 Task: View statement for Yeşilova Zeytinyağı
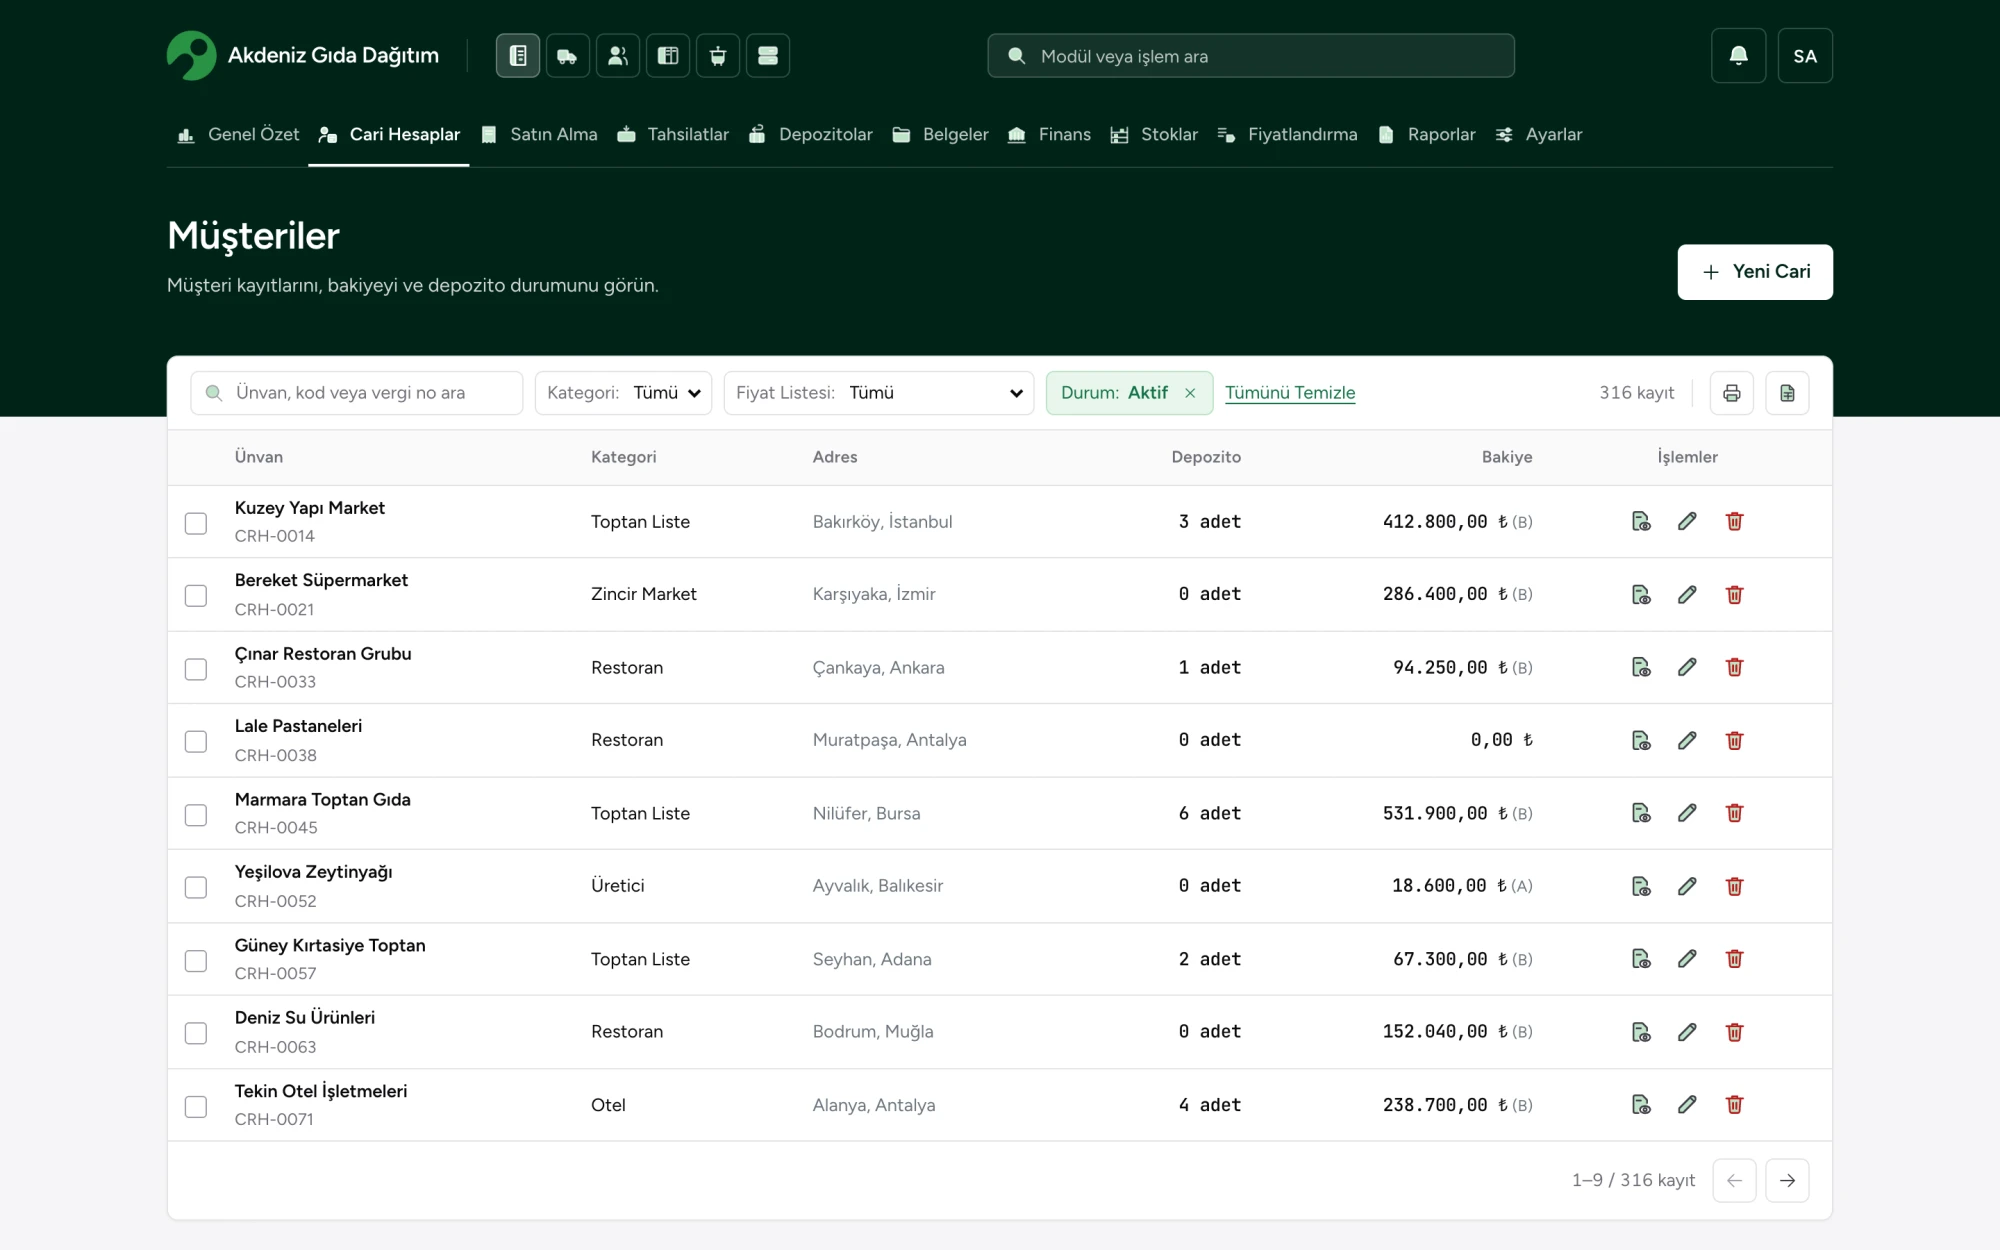[x=1641, y=886]
